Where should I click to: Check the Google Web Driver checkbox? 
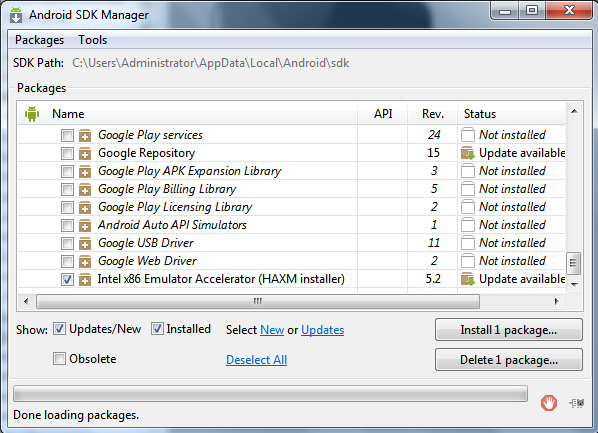pyautogui.click(x=67, y=261)
